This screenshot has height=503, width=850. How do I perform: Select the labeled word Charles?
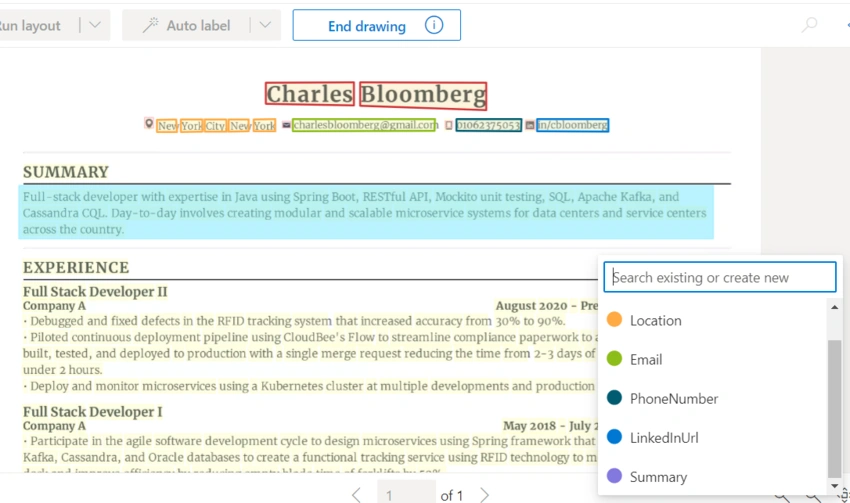310,94
